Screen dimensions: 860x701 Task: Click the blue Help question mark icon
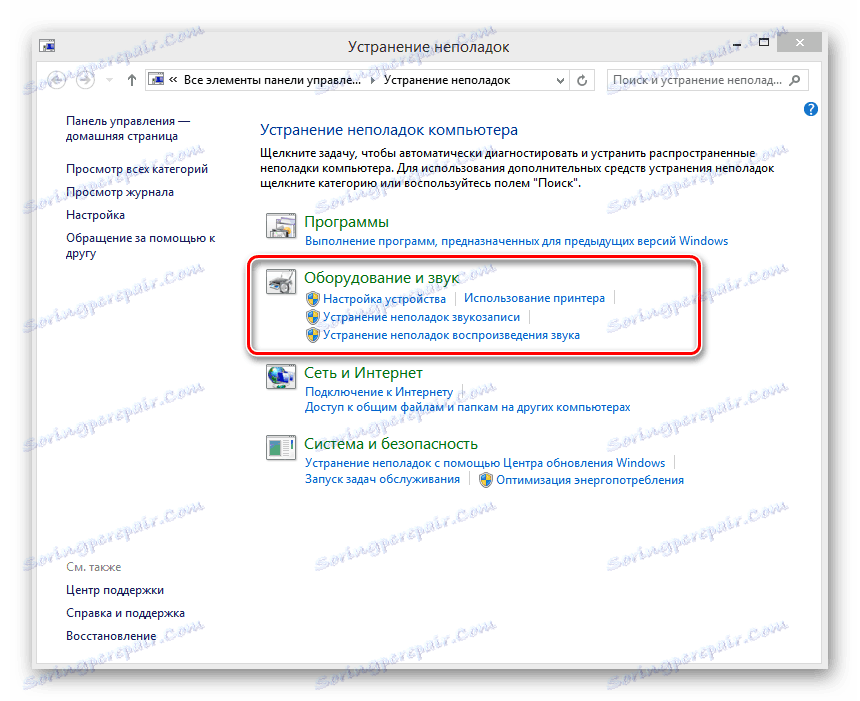tap(810, 109)
